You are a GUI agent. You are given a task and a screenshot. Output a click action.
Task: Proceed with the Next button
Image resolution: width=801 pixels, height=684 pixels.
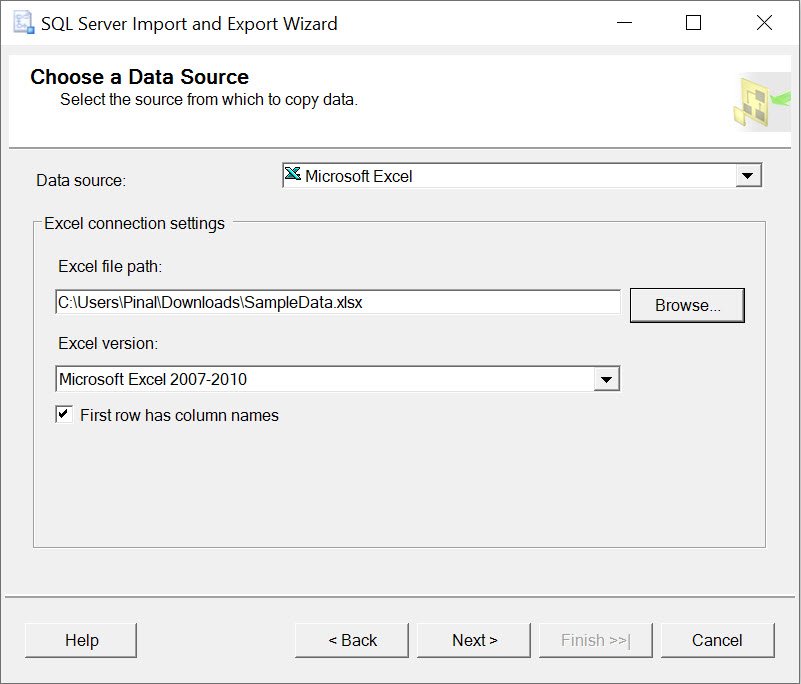pos(474,640)
